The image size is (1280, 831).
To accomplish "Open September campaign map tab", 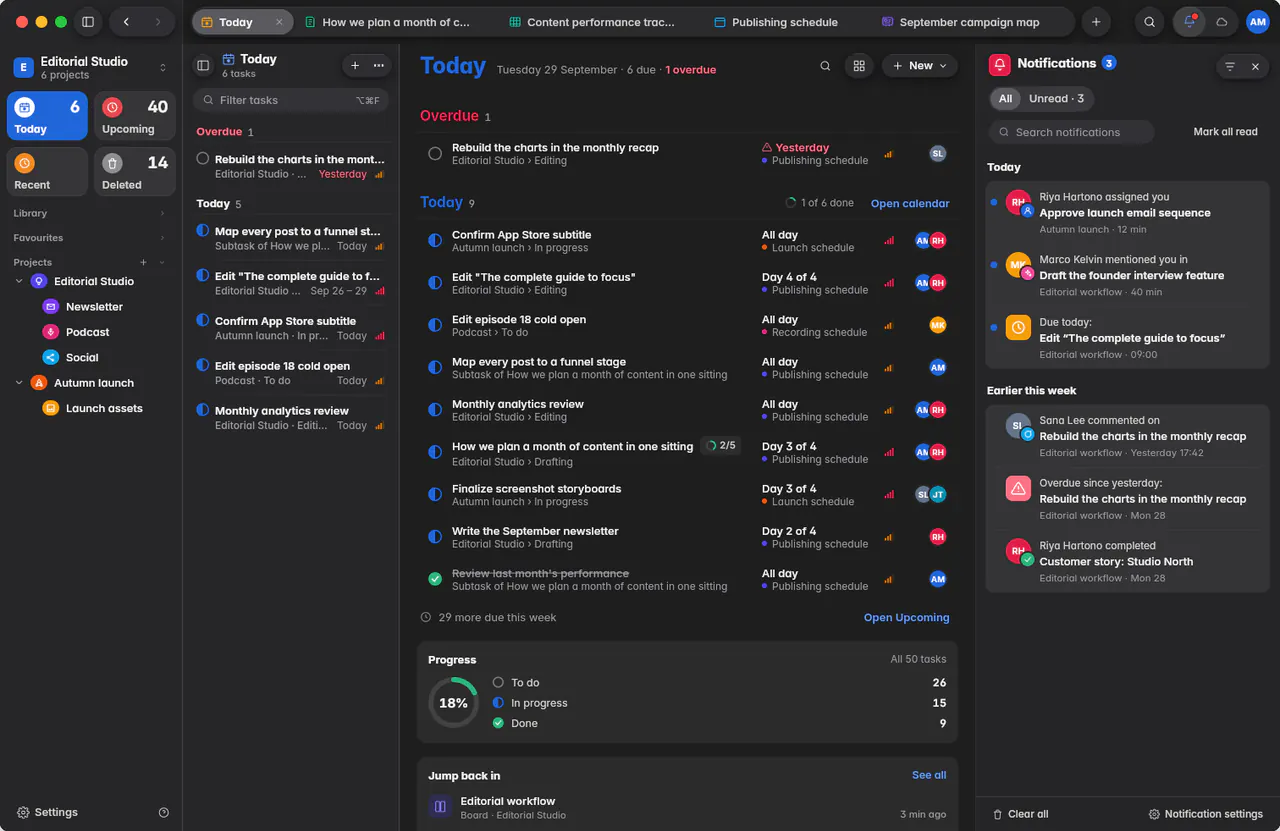I will coord(960,22).
